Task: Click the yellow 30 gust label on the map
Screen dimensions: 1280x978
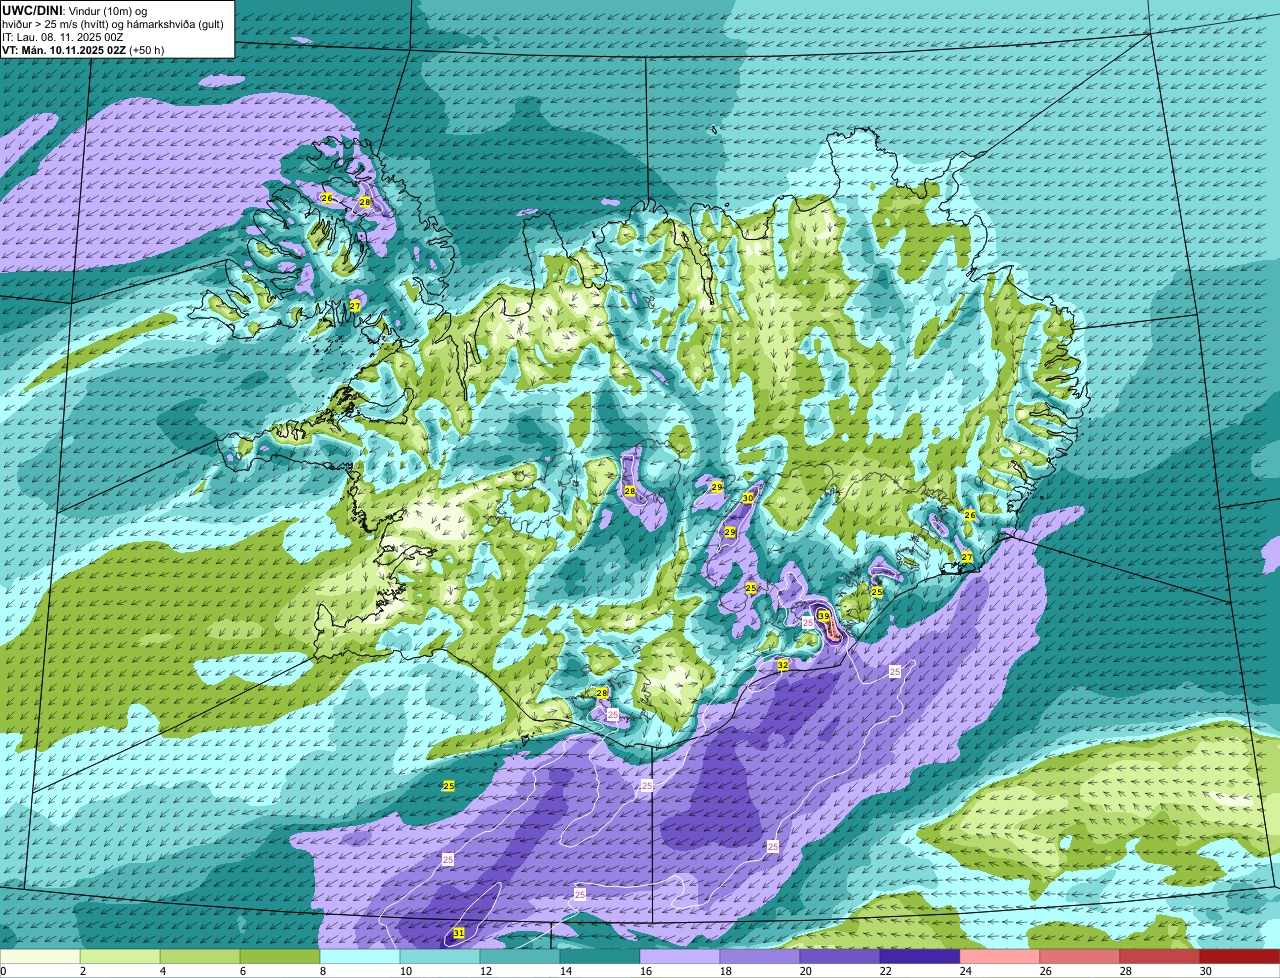Action: click(748, 498)
